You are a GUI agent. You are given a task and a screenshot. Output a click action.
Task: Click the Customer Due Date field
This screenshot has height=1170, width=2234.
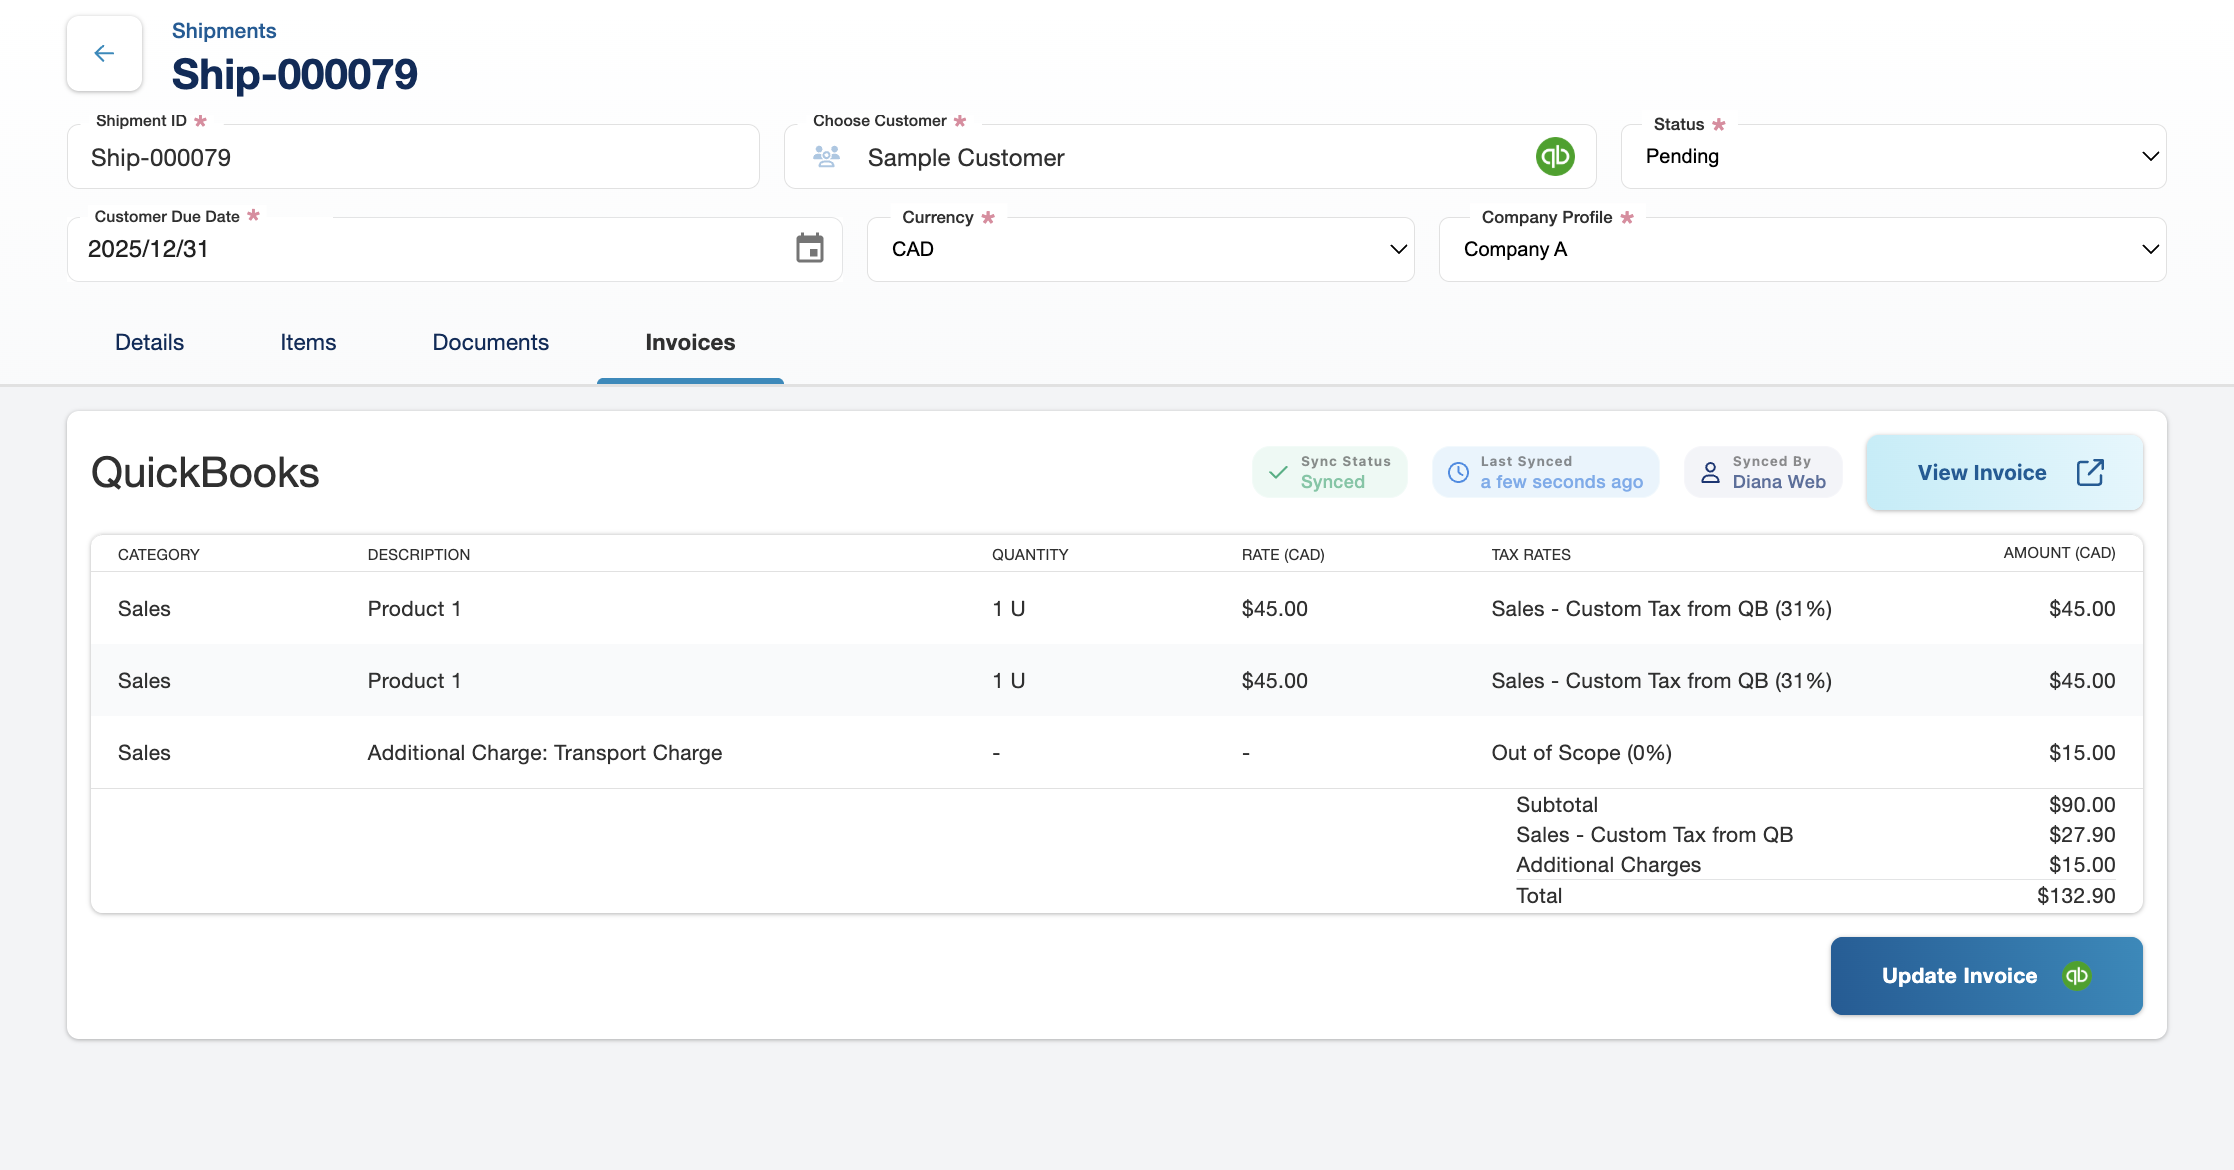click(x=430, y=250)
